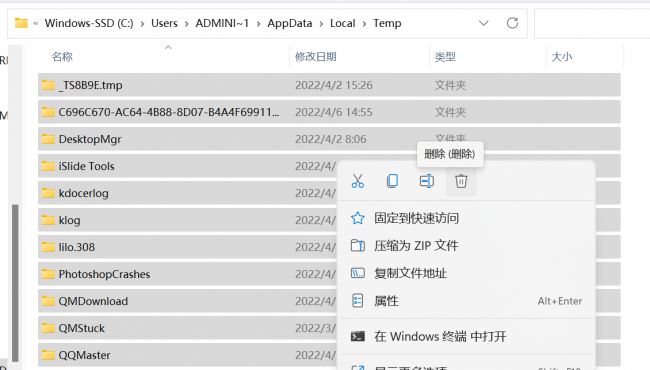Expand chevron after Windows-SSD (C:)
This screenshot has width=650, height=370.
click(x=142, y=24)
